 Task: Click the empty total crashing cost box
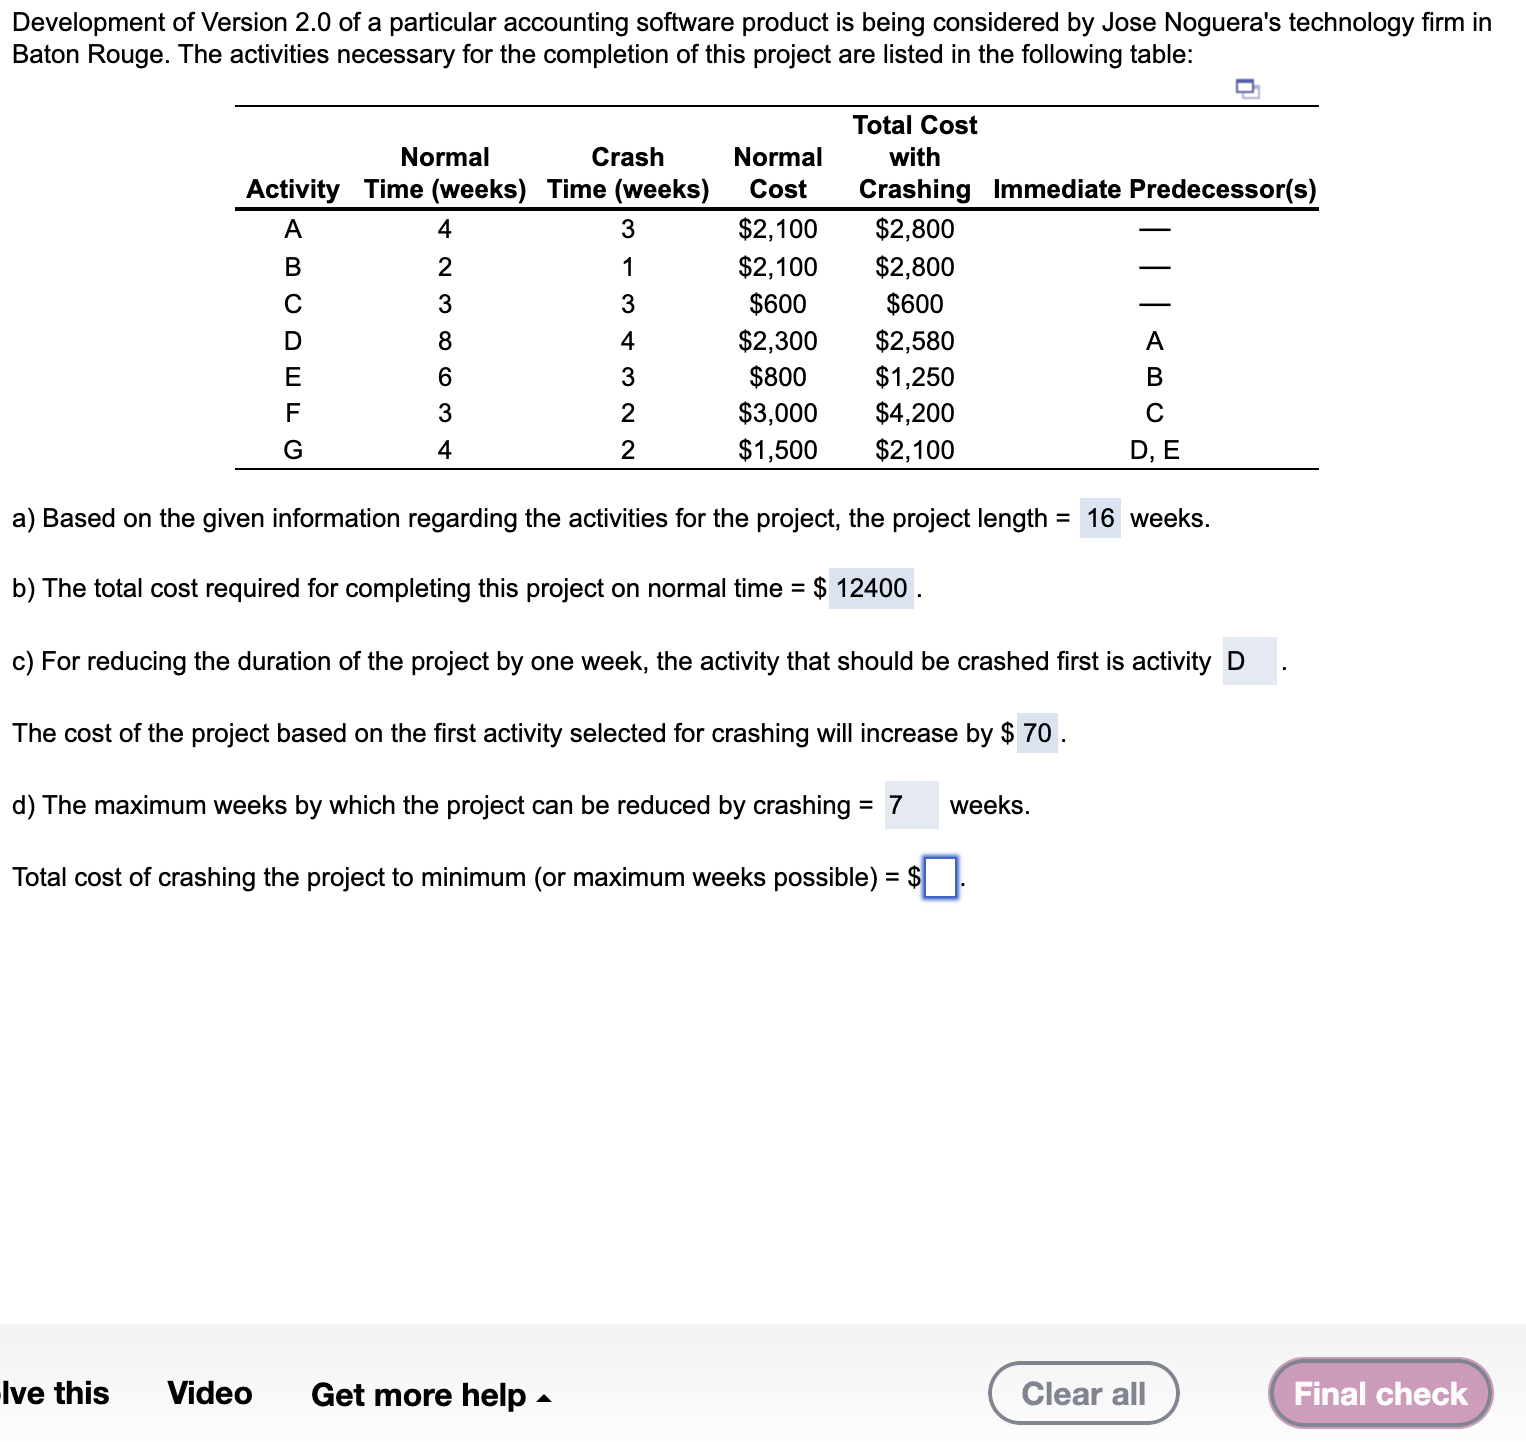tap(939, 879)
